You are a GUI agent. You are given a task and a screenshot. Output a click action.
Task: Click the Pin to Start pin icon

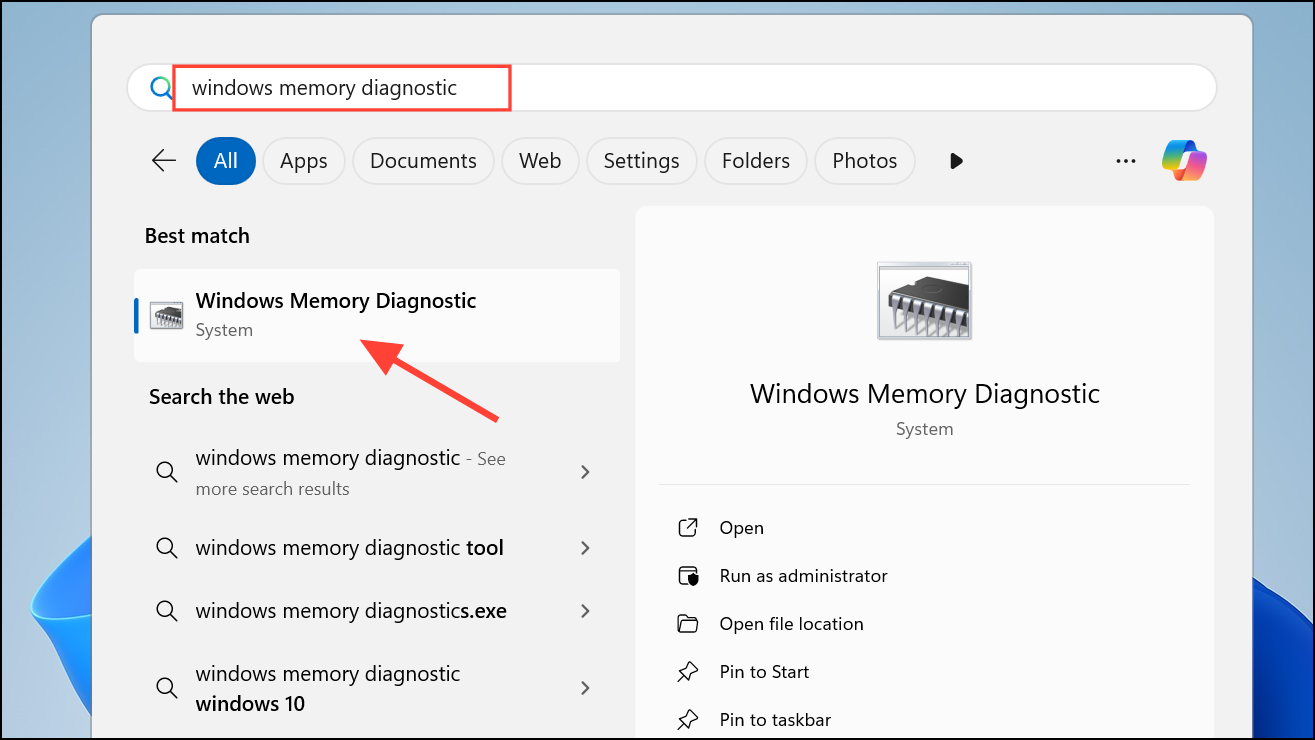click(688, 672)
